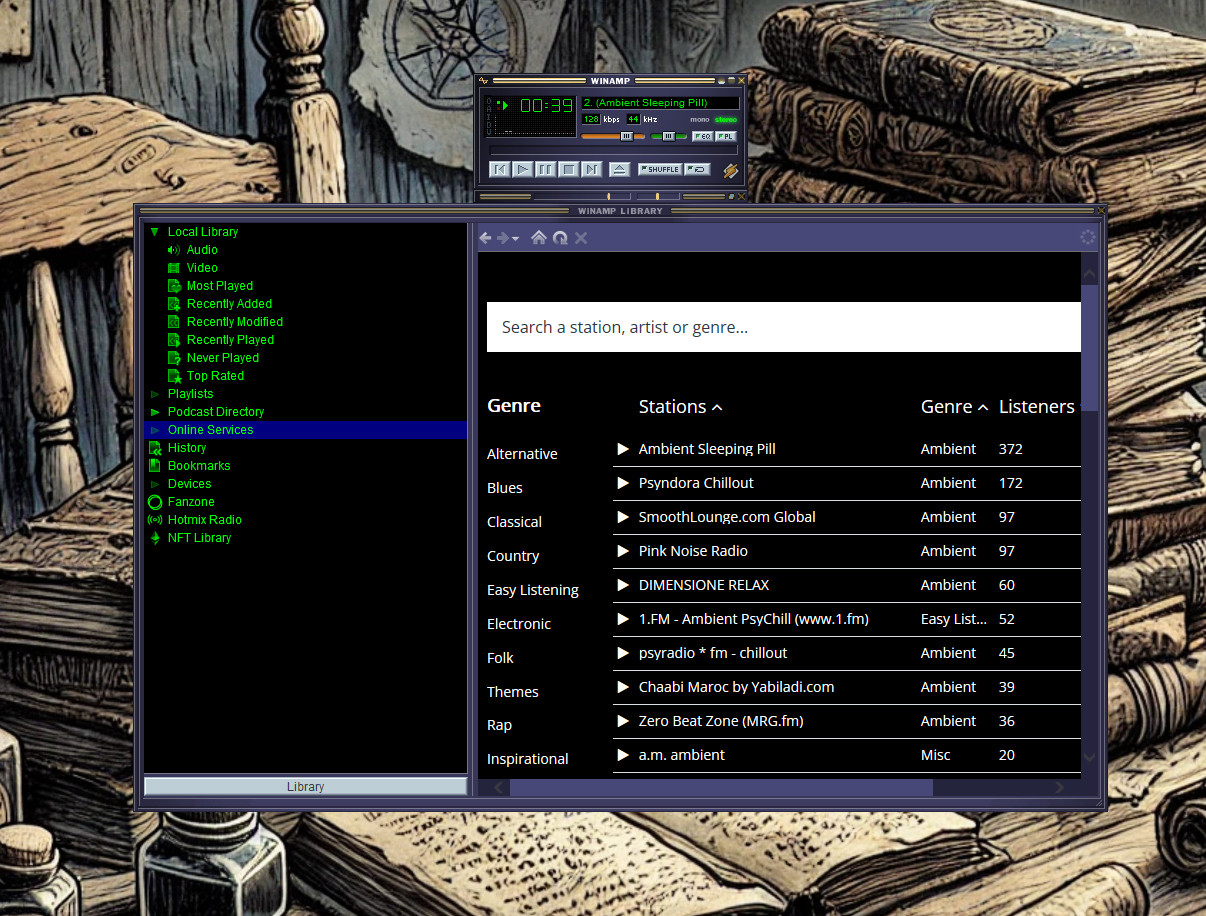This screenshot has height=916, width=1206.
Task: Click the Play button in Winamp player
Action: click(x=523, y=169)
